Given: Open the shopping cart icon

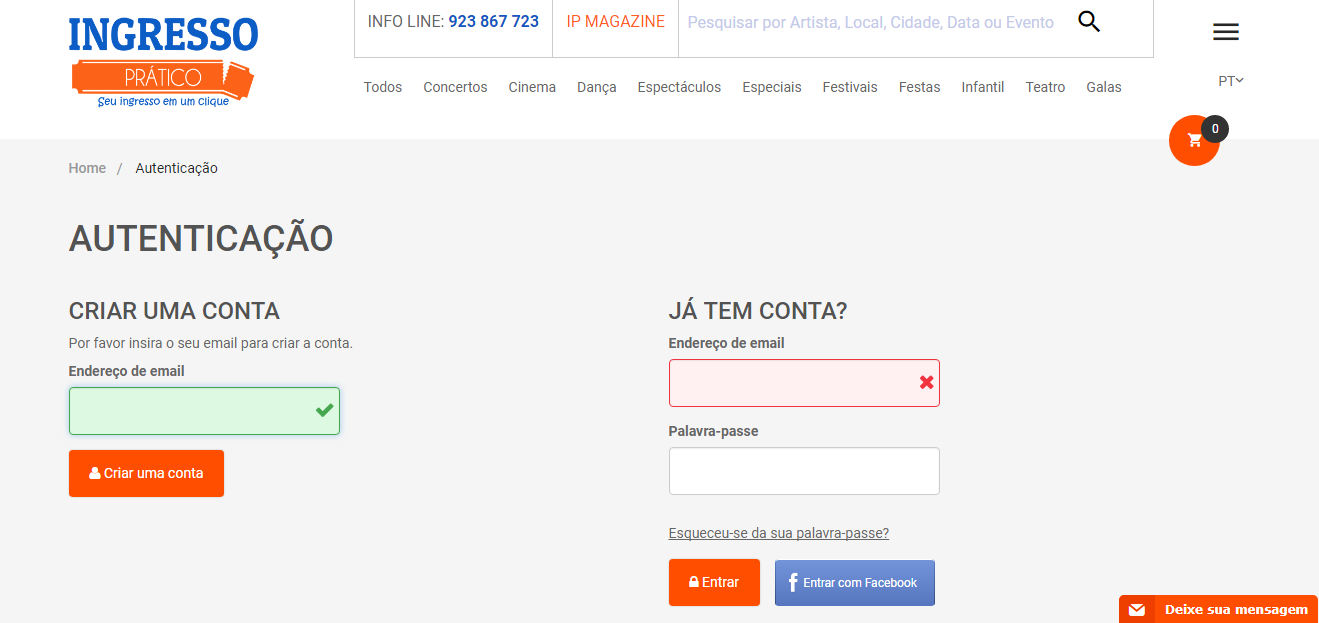Looking at the screenshot, I should coord(1194,140).
